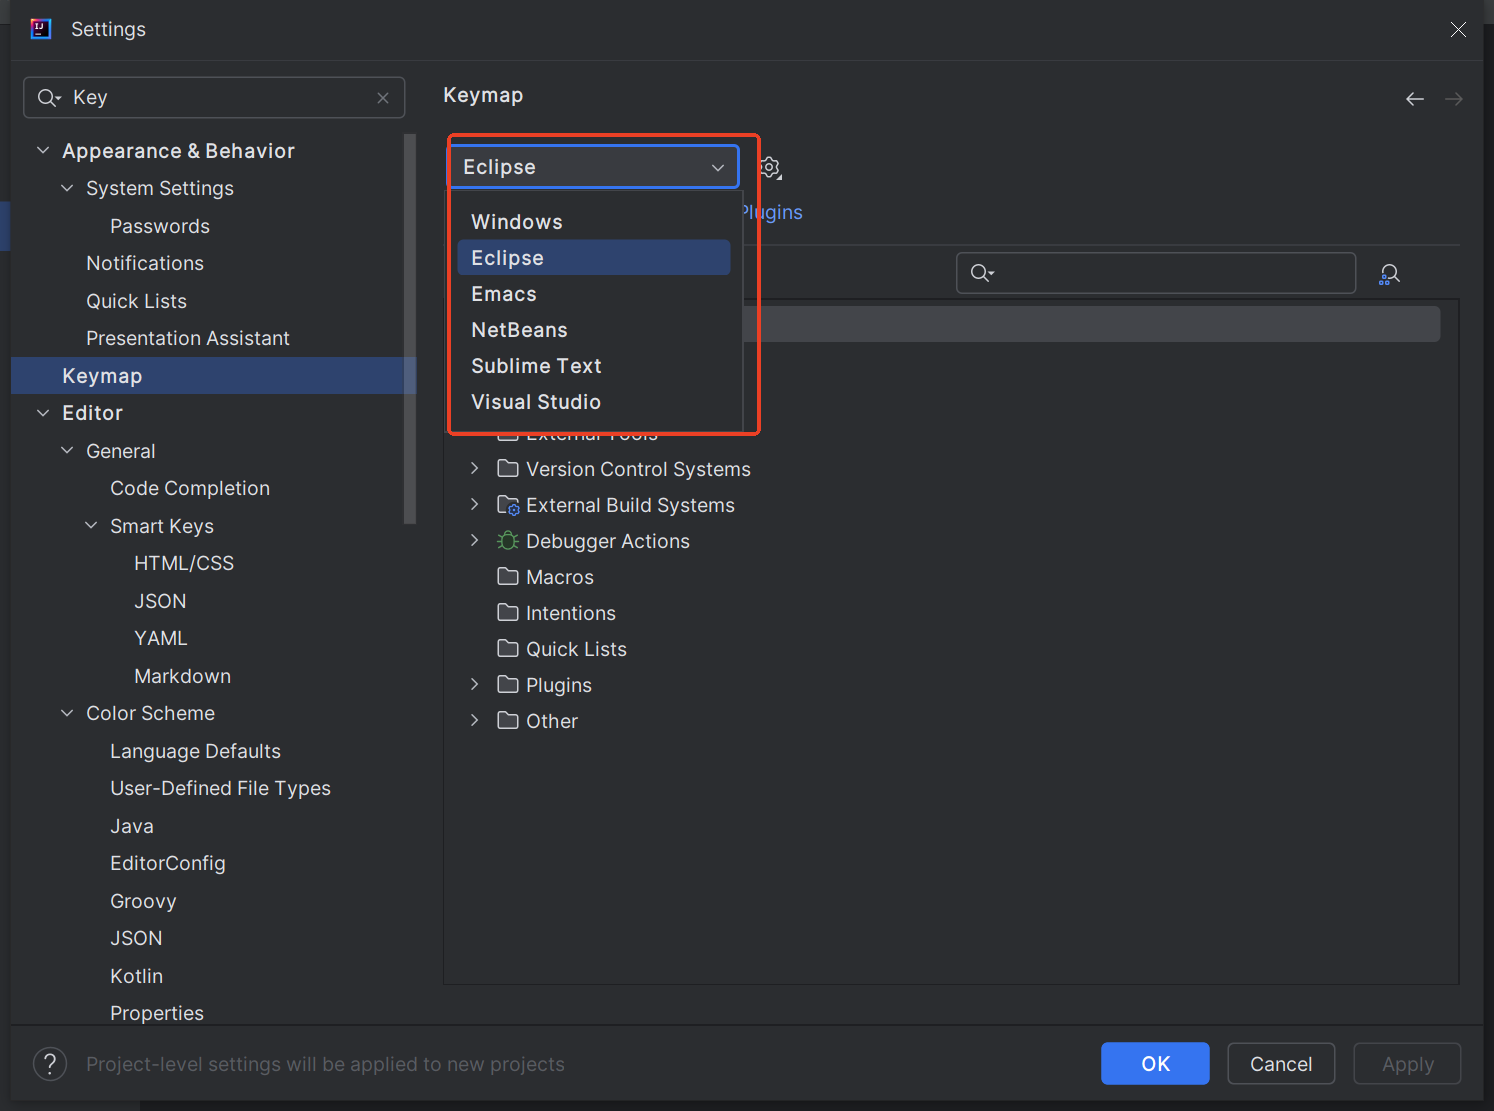Click the magnifier icon in settings search
The image size is (1494, 1111).
[x=49, y=98]
